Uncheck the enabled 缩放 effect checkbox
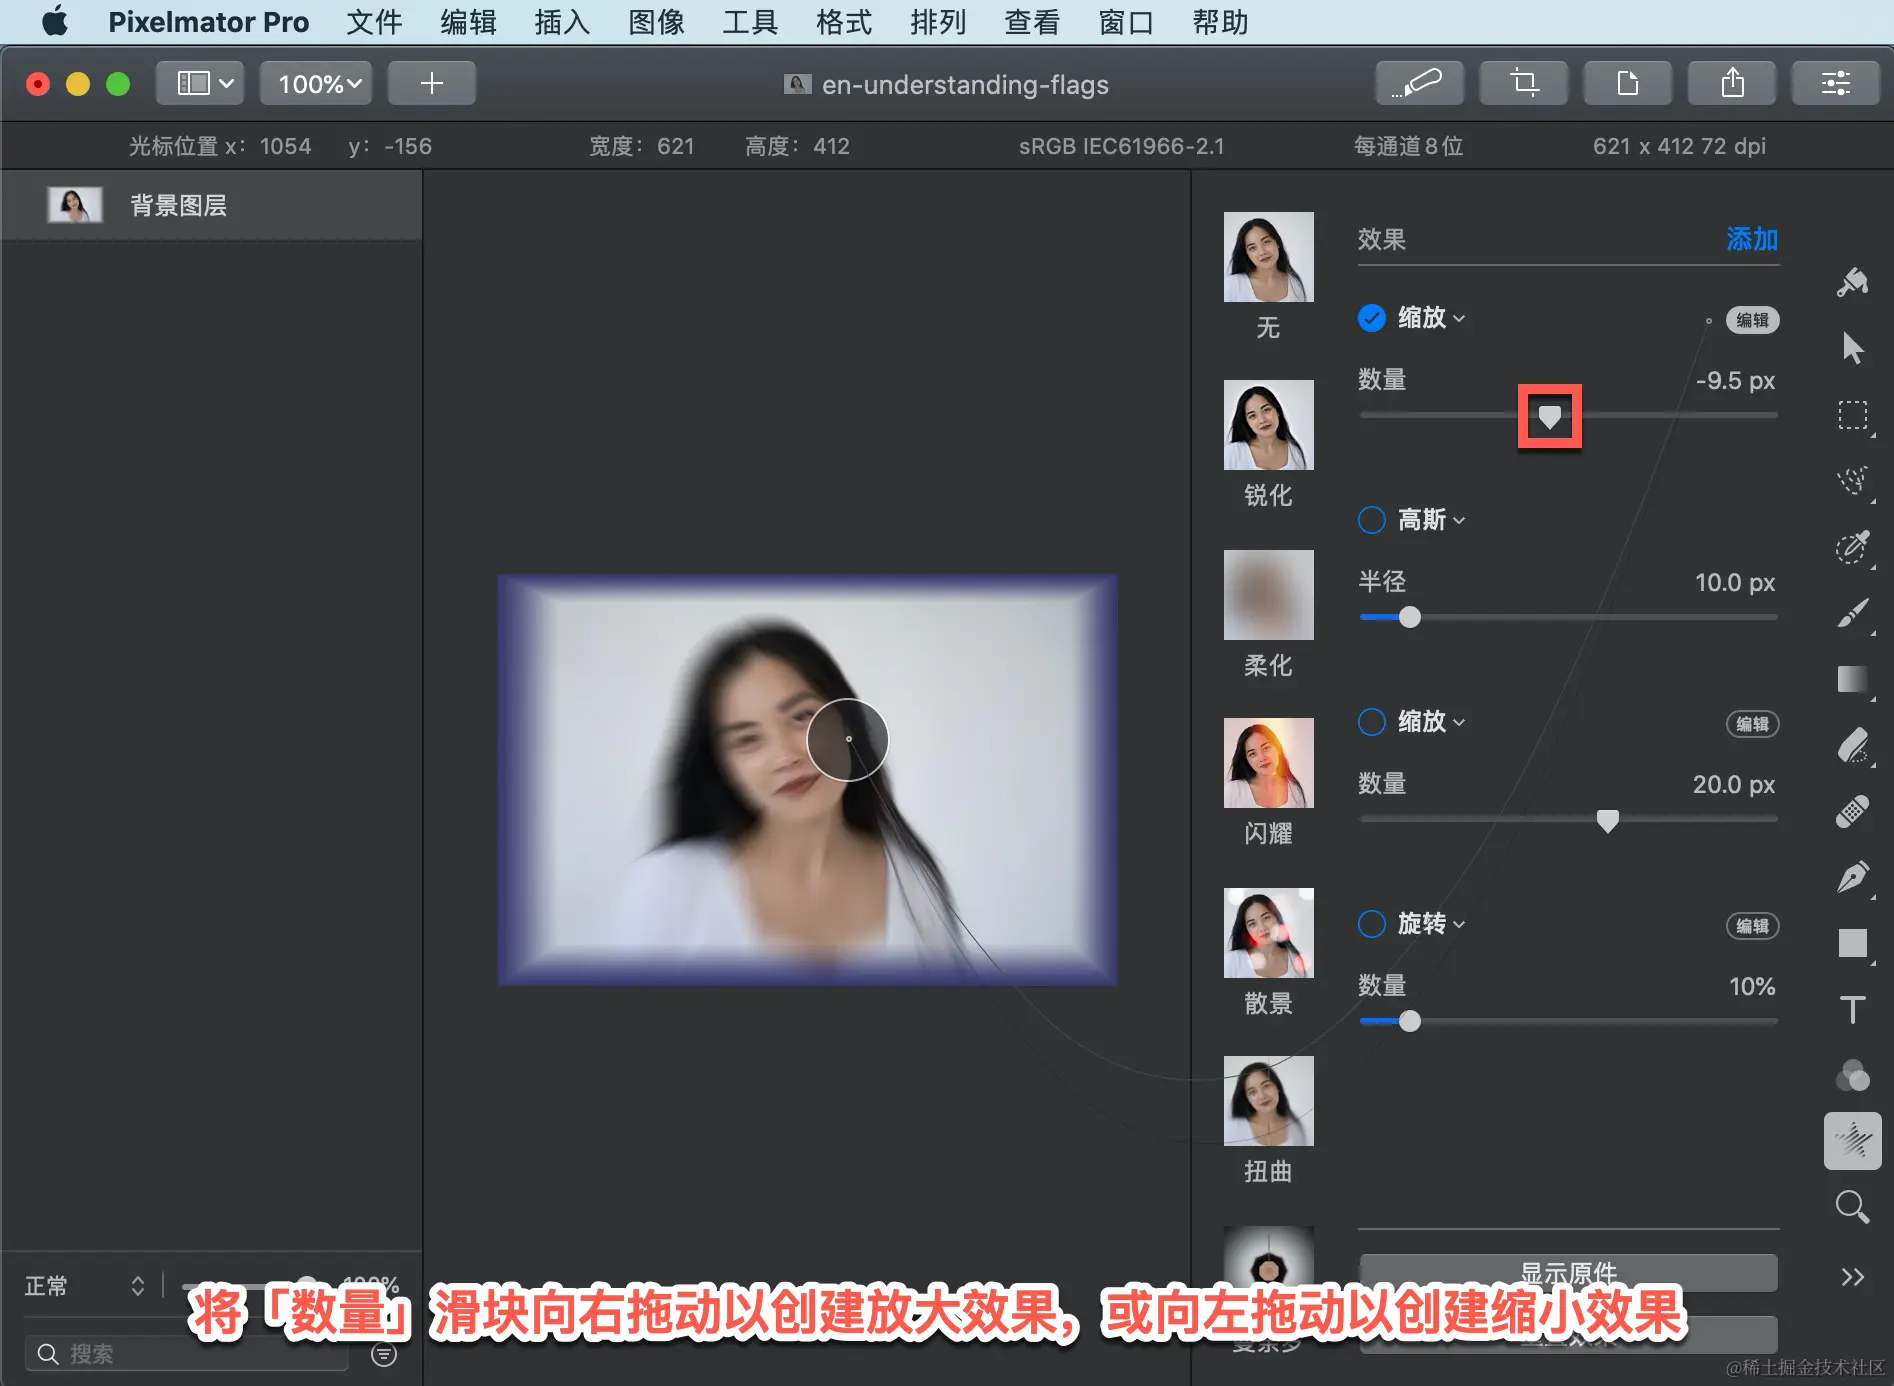1894x1386 pixels. point(1371,318)
